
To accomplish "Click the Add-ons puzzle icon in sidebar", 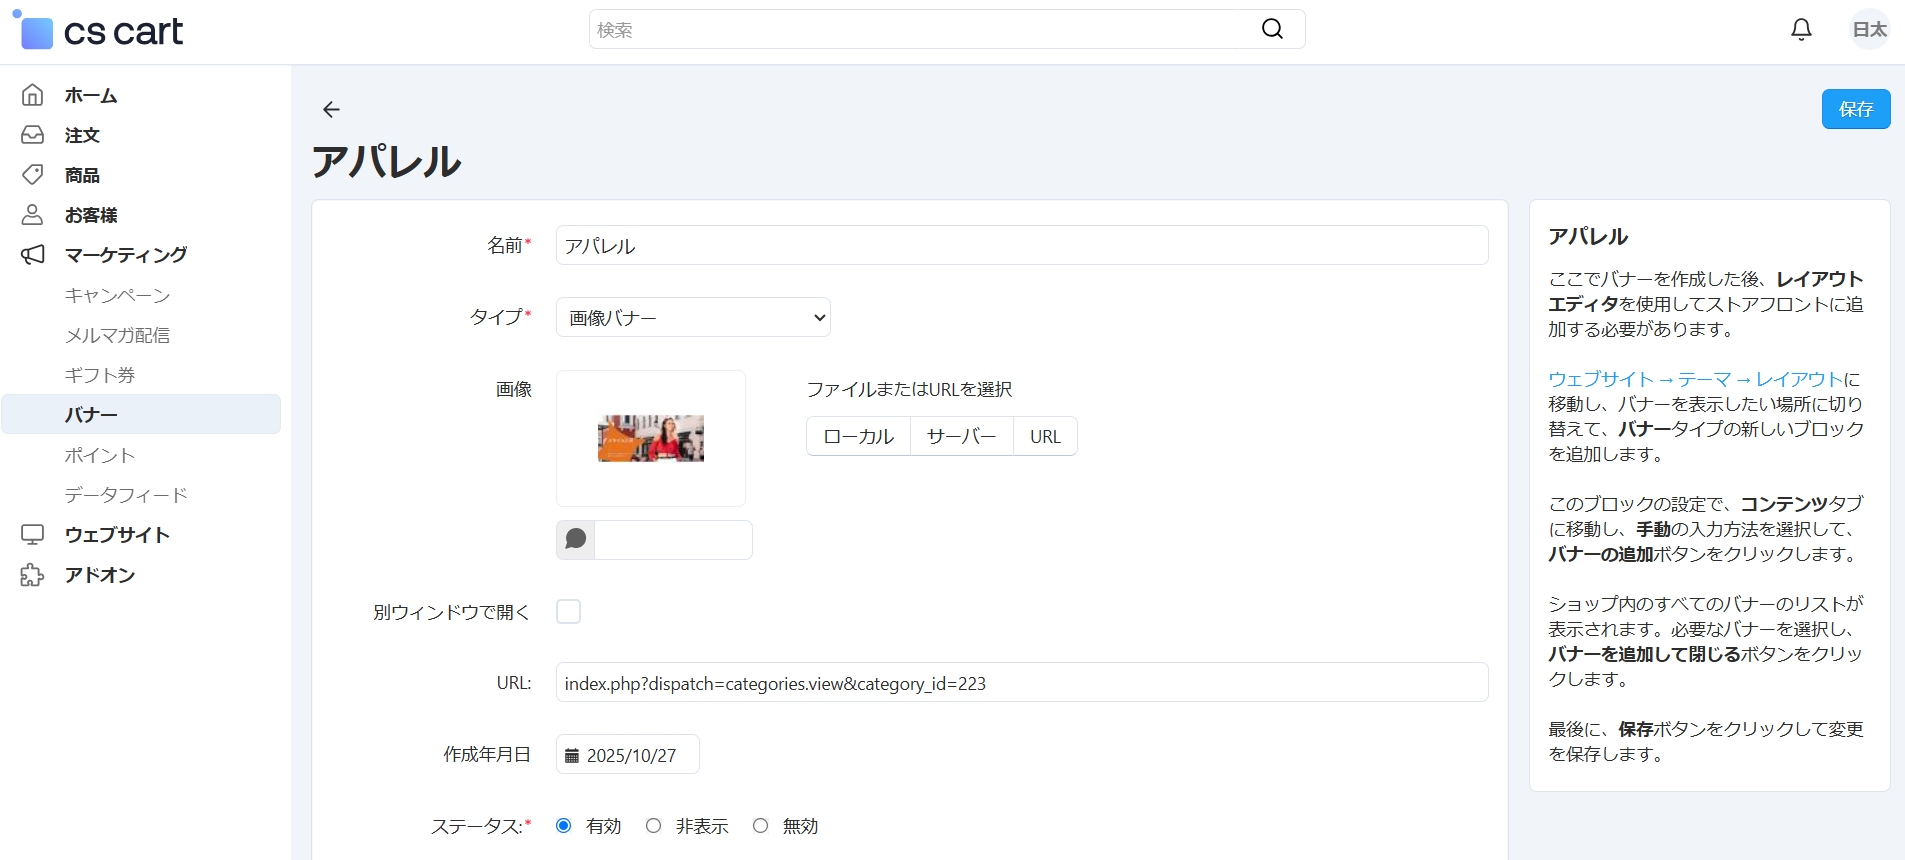I will [x=33, y=575].
